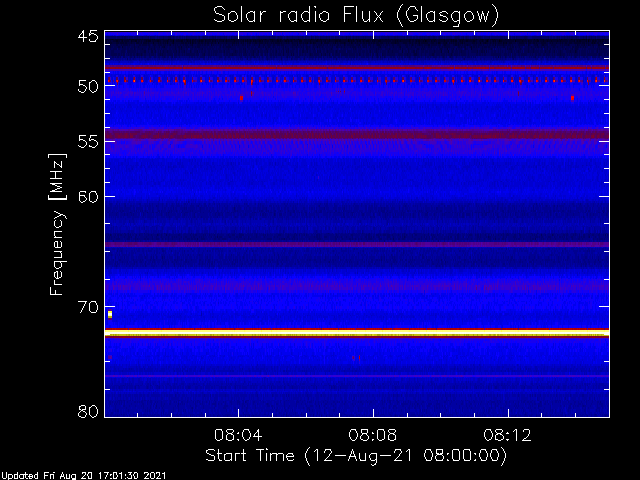Click the wide dark red band just above 55 MHz
The height and width of the screenshot is (480, 640).
click(x=357, y=134)
